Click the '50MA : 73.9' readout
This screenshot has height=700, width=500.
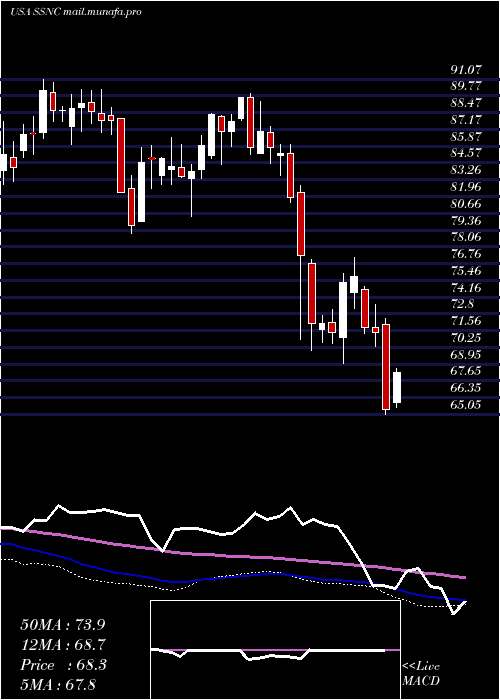[x=62, y=625]
